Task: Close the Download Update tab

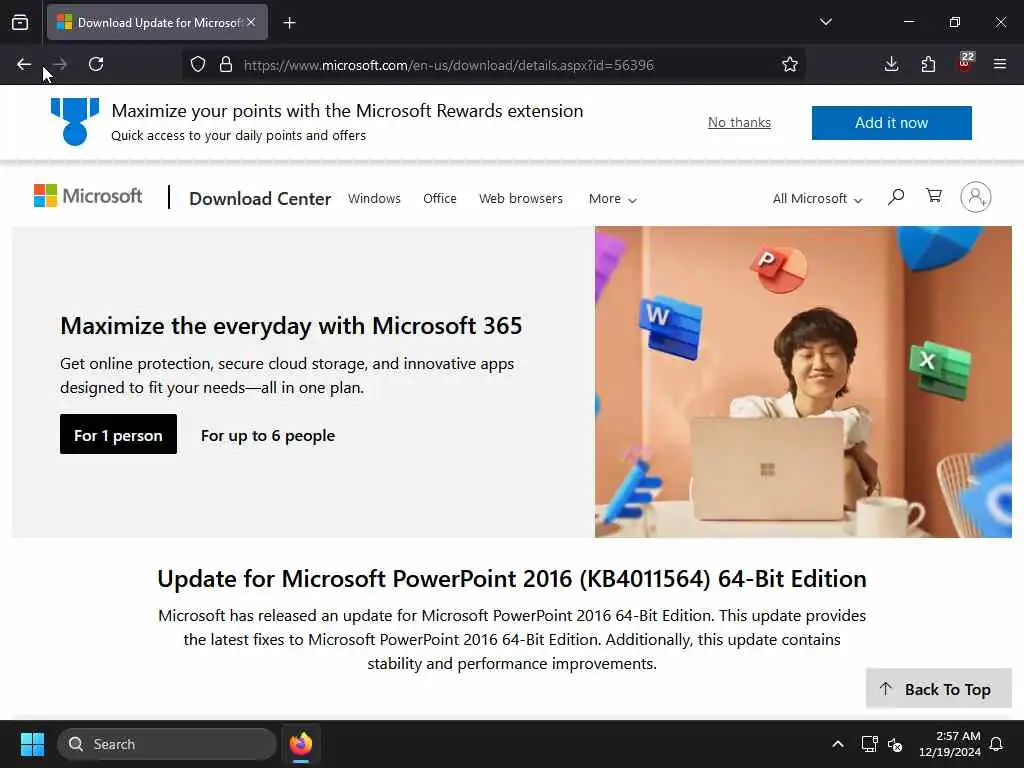Action: click(251, 22)
